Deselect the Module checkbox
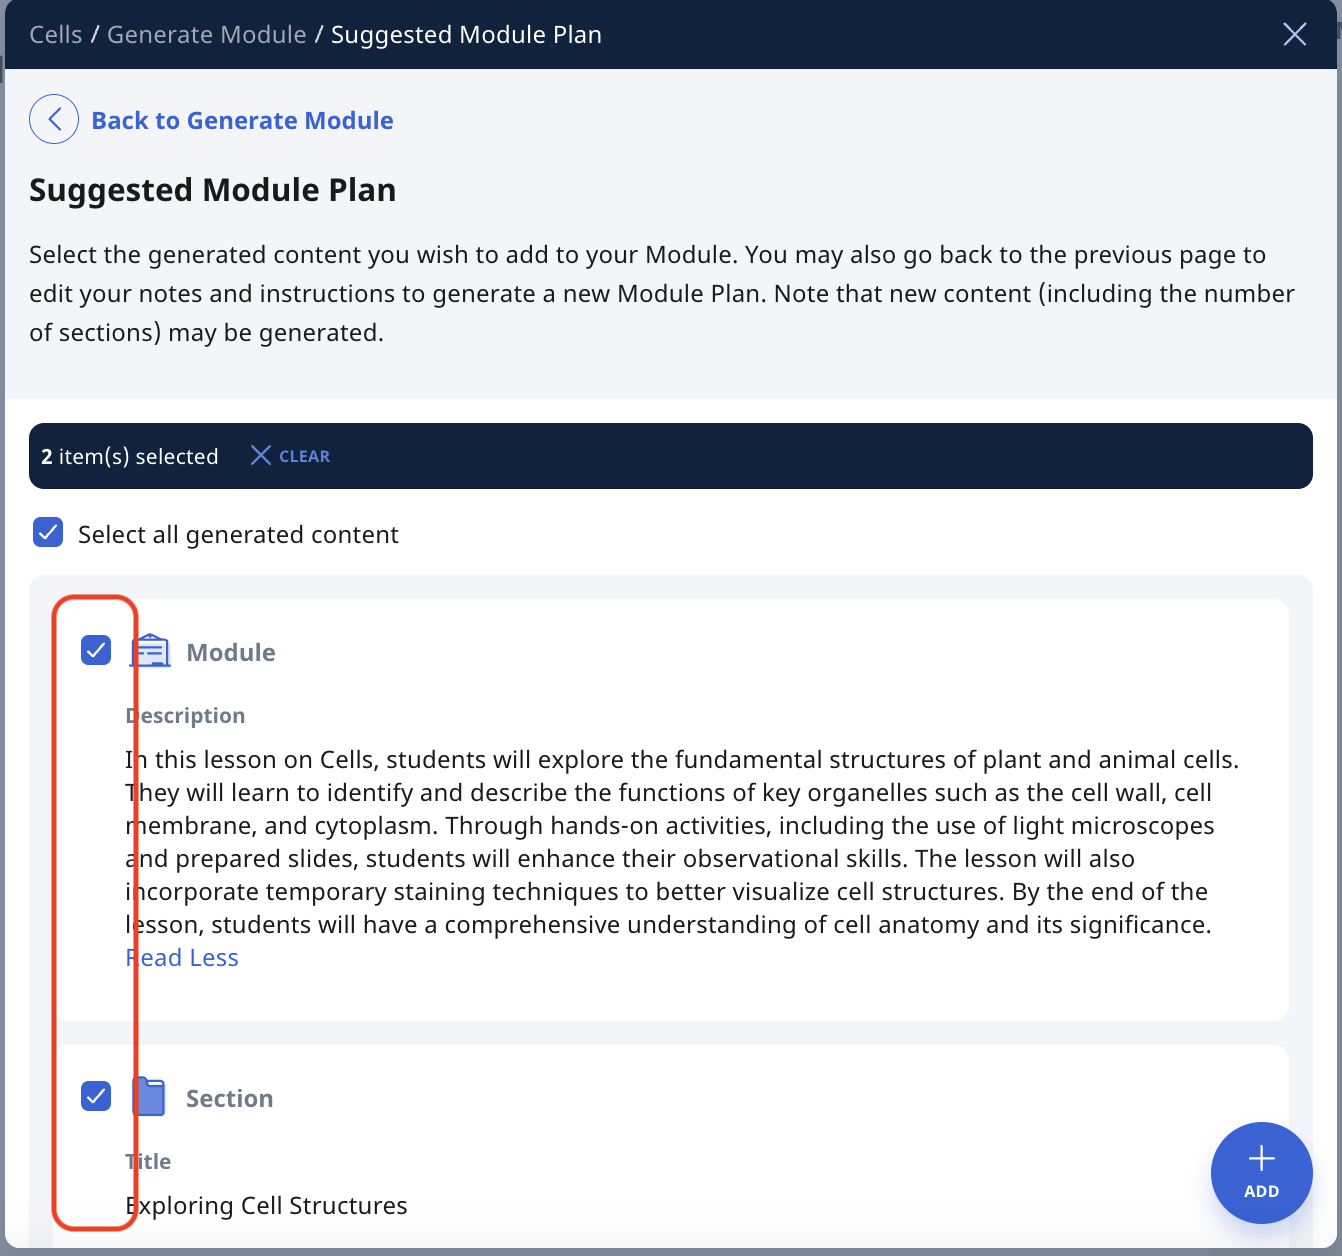The image size is (1342, 1256). (x=96, y=650)
